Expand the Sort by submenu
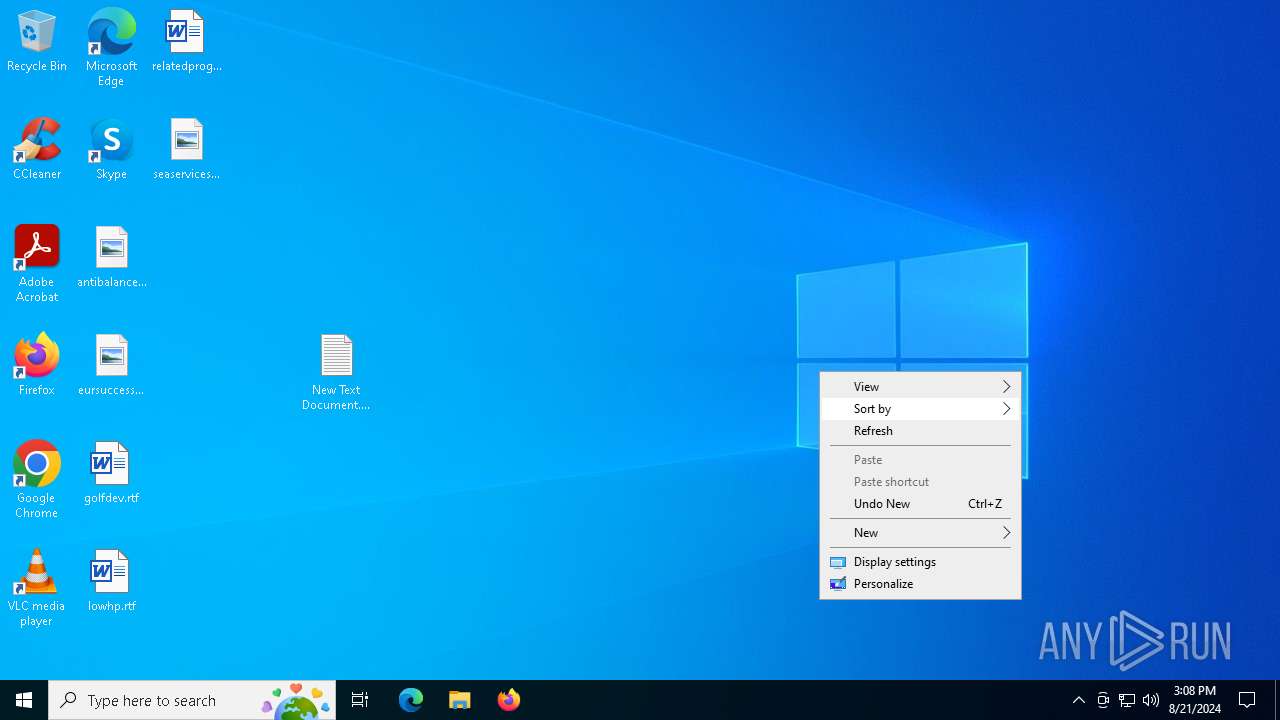The width and height of the screenshot is (1280, 720). [920, 409]
